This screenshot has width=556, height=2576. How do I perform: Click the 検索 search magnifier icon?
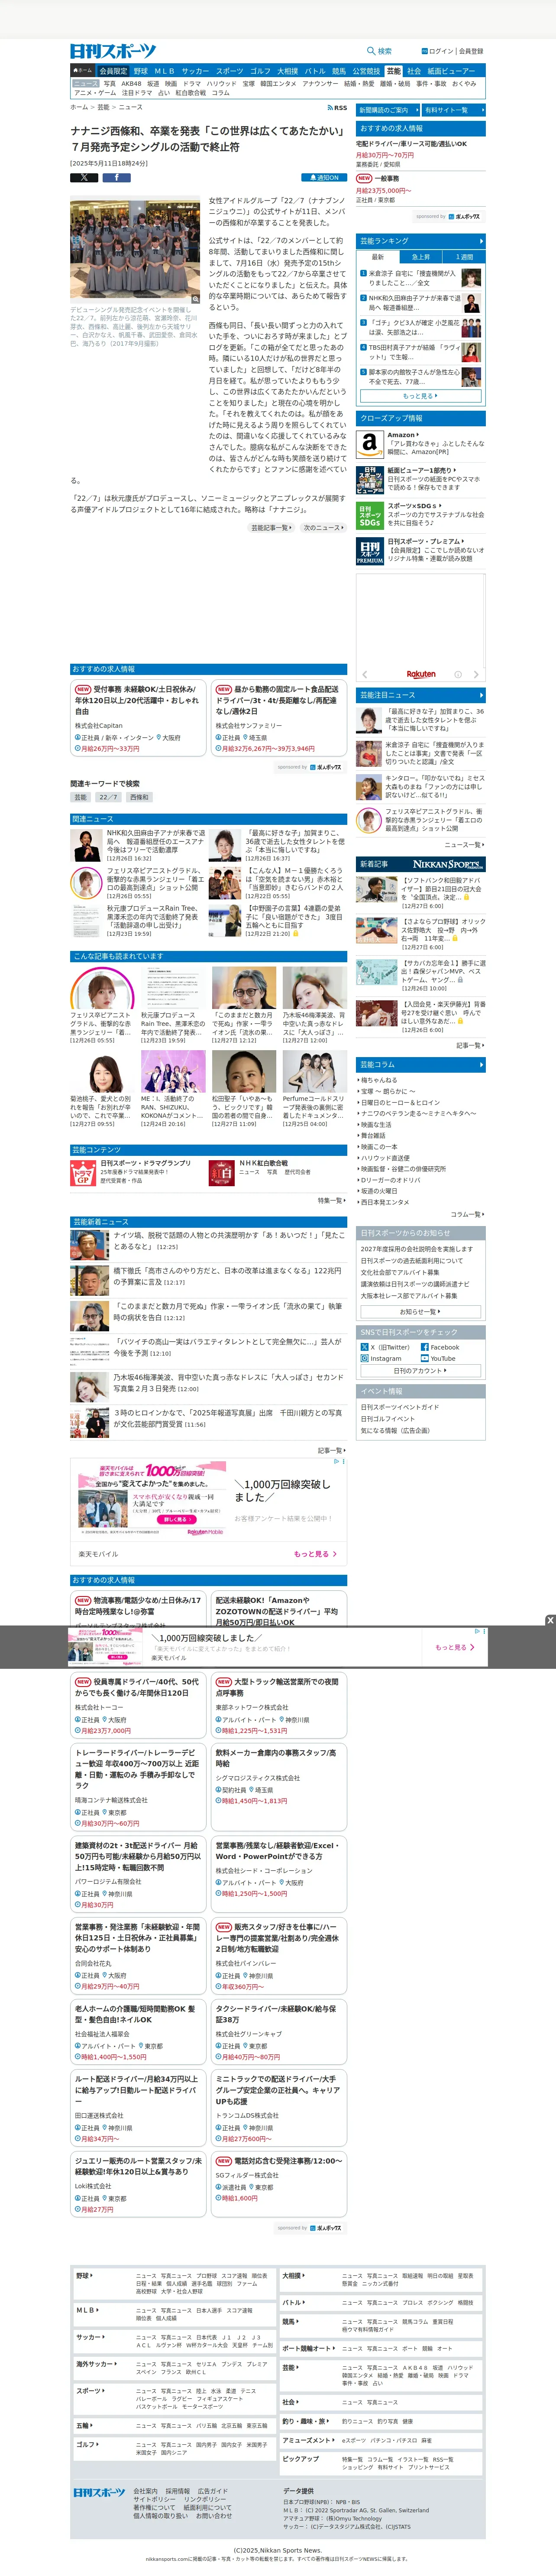point(371,51)
